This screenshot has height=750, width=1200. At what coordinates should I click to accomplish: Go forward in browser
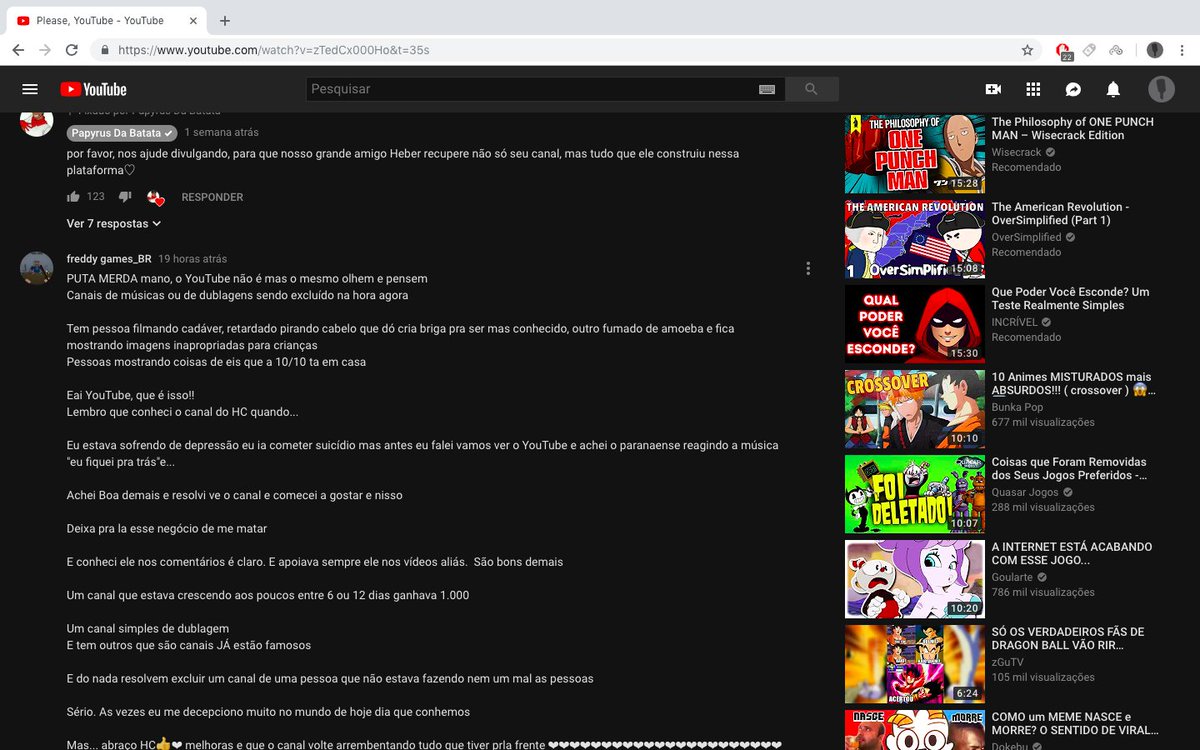tap(44, 49)
